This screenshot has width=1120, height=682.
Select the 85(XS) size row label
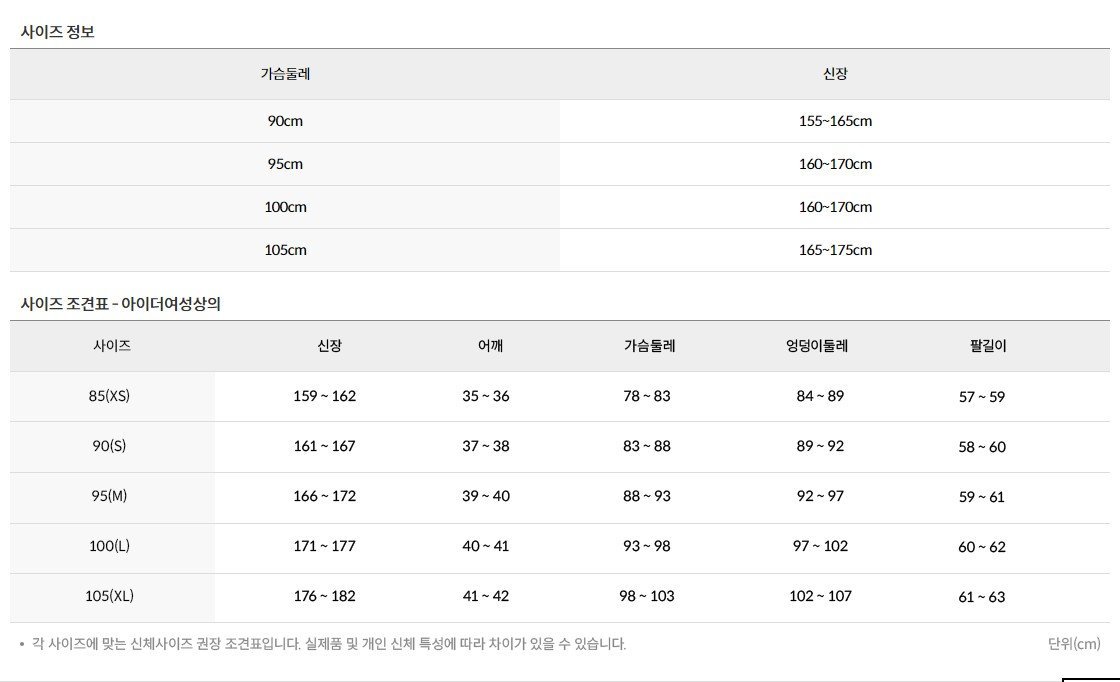click(x=109, y=396)
